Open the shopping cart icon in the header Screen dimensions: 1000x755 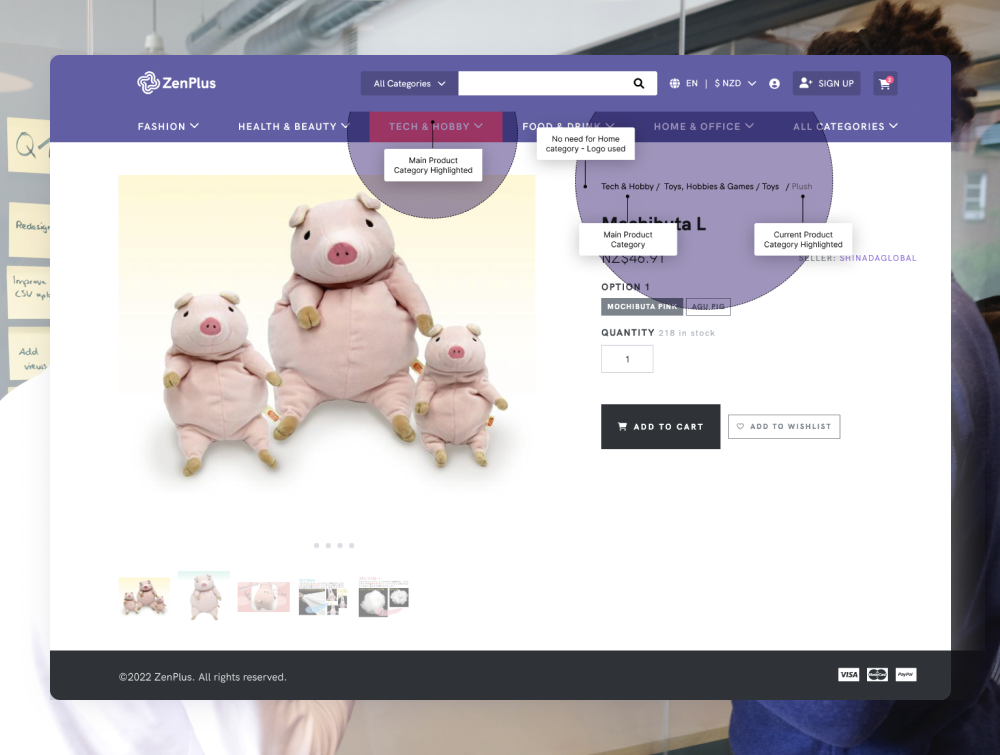click(884, 84)
